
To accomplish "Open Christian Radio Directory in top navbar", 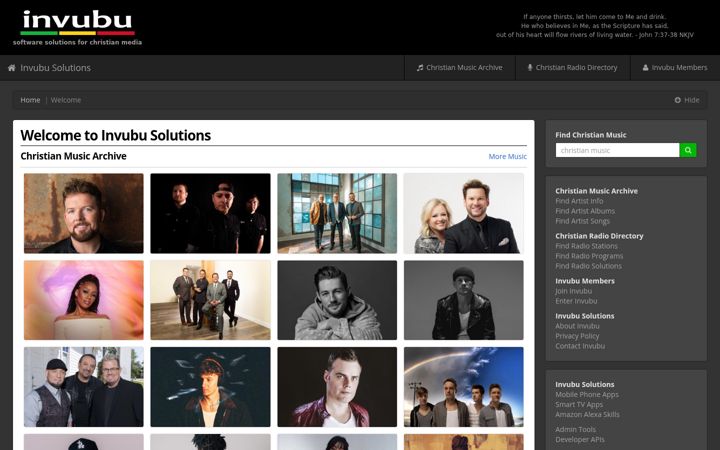I will point(573,68).
